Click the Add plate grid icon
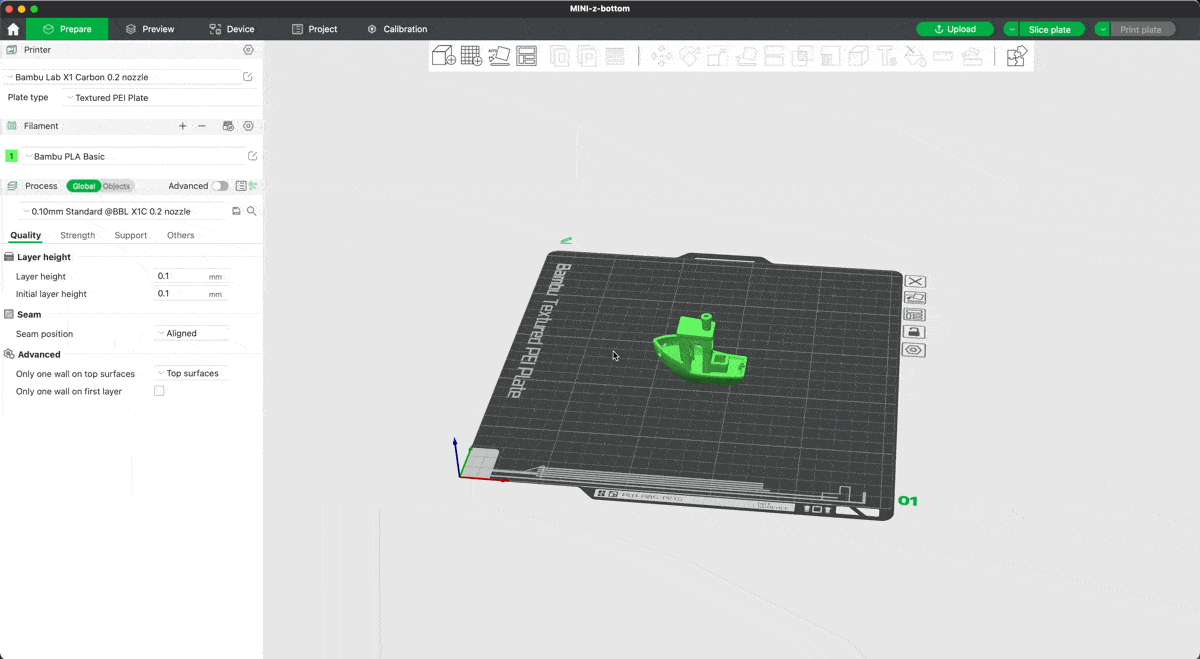The width and height of the screenshot is (1200, 659). (x=471, y=56)
